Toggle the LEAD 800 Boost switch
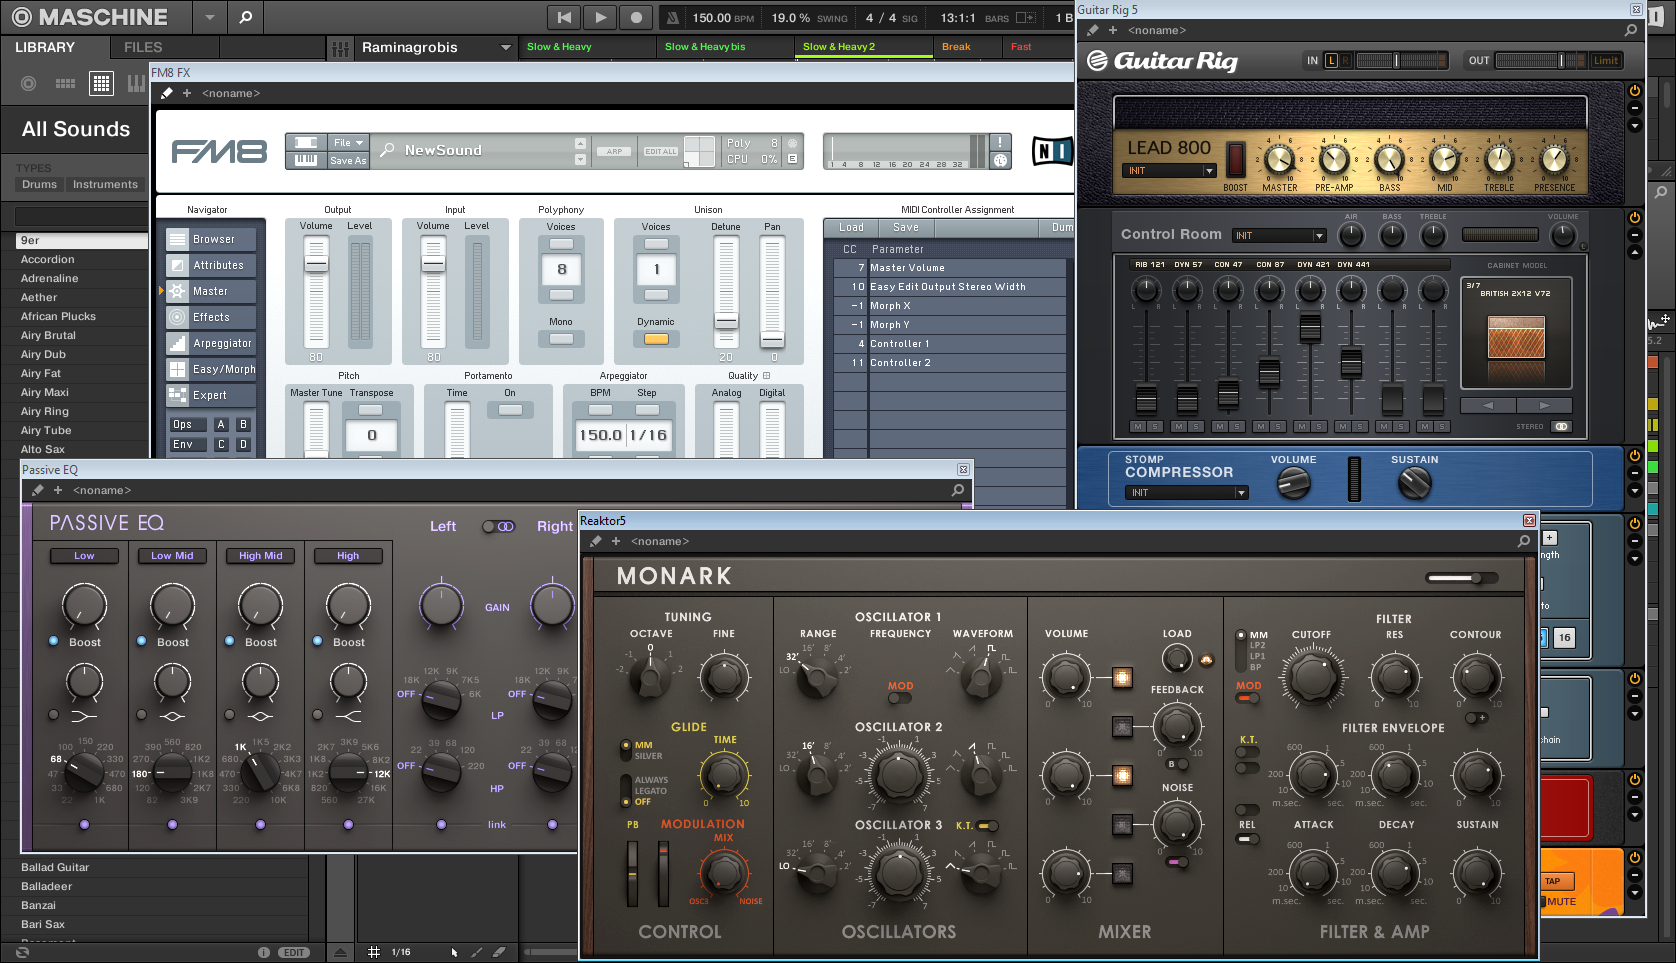The image size is (1676, 963). click(1236, 160)
